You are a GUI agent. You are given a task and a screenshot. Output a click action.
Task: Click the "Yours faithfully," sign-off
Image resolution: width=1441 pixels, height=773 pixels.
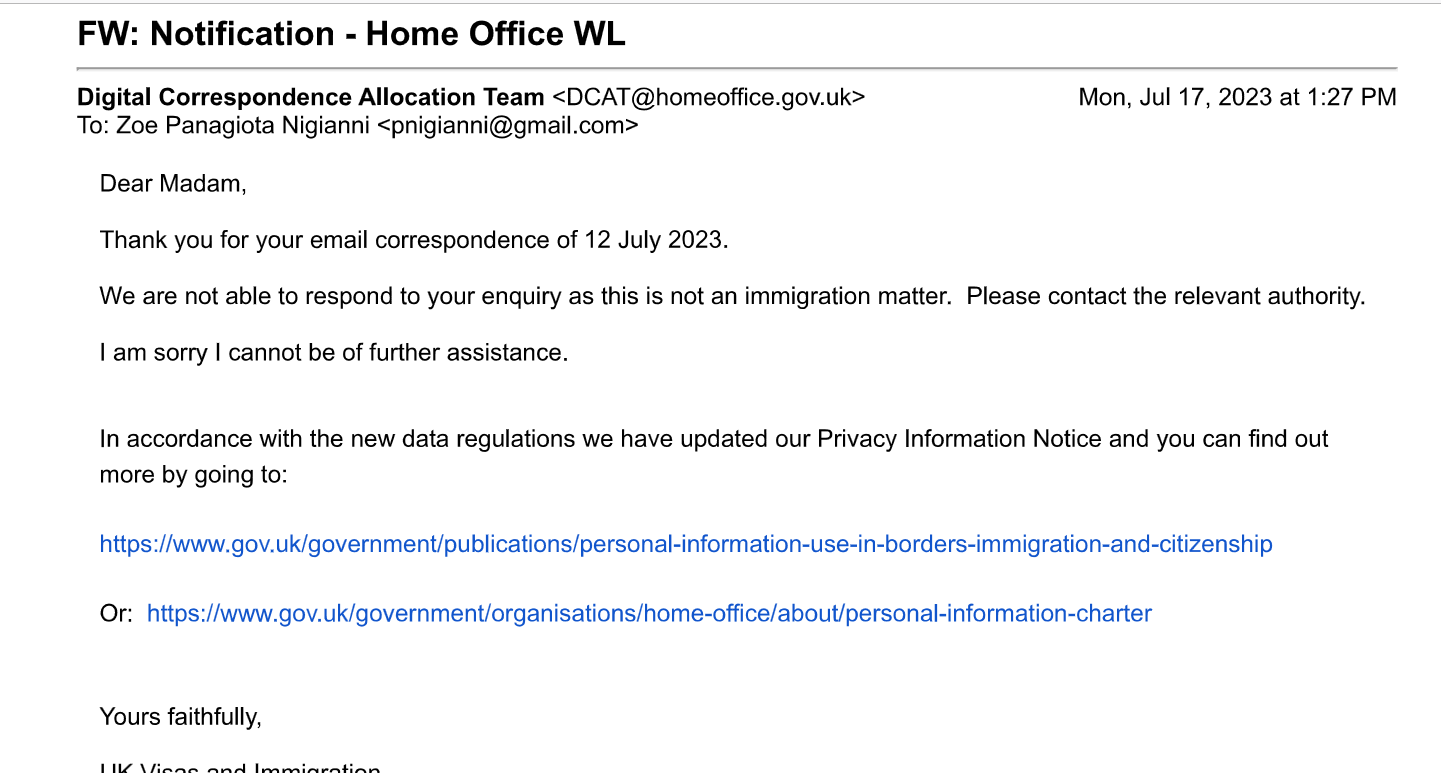[180, 716]
